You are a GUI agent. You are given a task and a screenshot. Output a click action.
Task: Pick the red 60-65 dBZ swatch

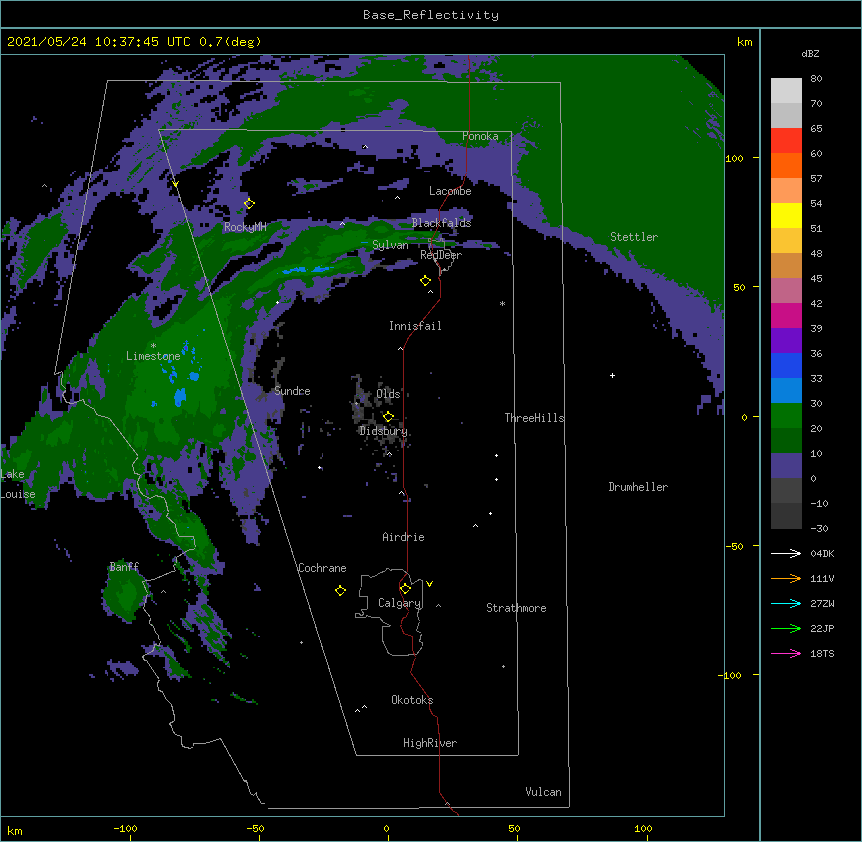click(786, 141)
